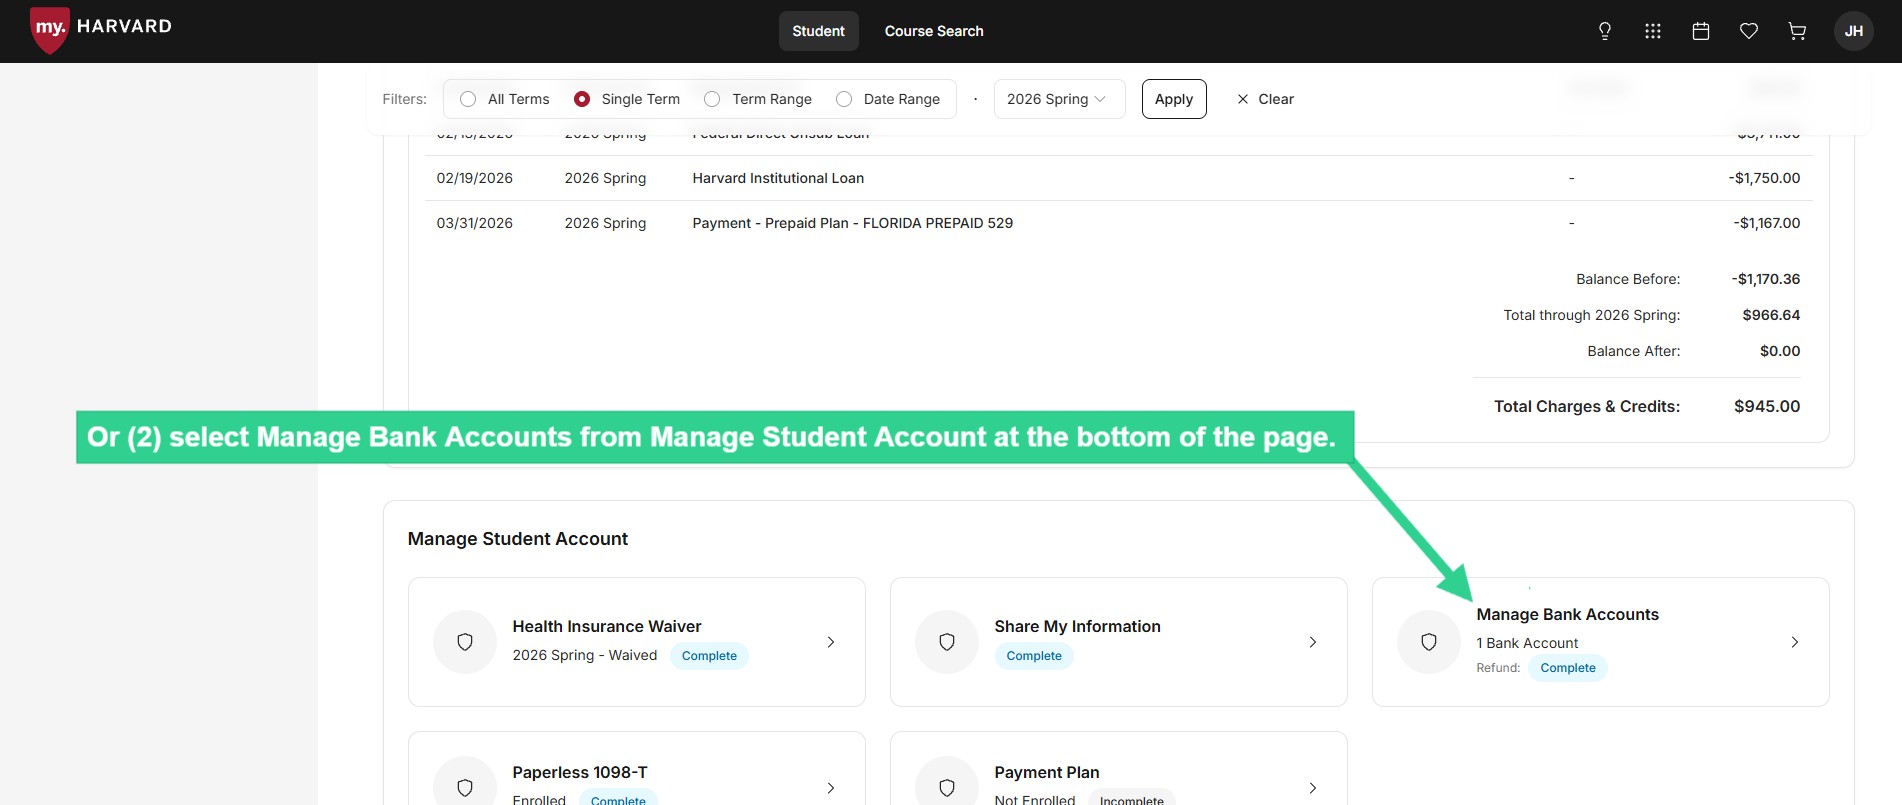Open the Paperless 1098-T title
This screenshot has width=1902, height=805.
[580, 772]
